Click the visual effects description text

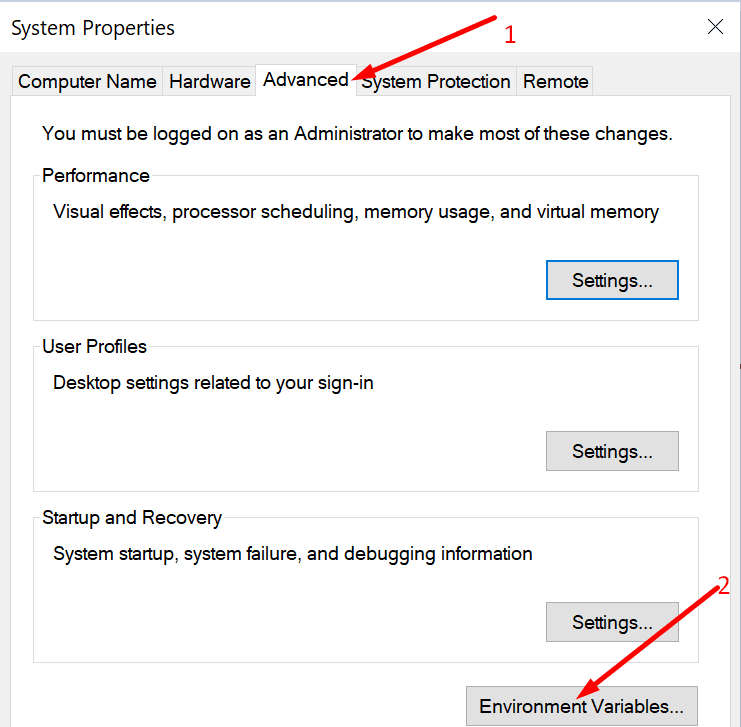355,212
